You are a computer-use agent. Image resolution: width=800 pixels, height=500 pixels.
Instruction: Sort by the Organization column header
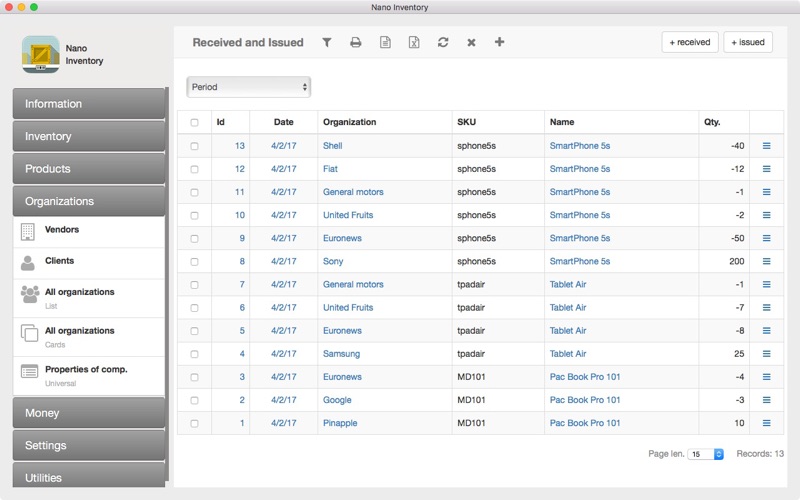coord(349,122)
